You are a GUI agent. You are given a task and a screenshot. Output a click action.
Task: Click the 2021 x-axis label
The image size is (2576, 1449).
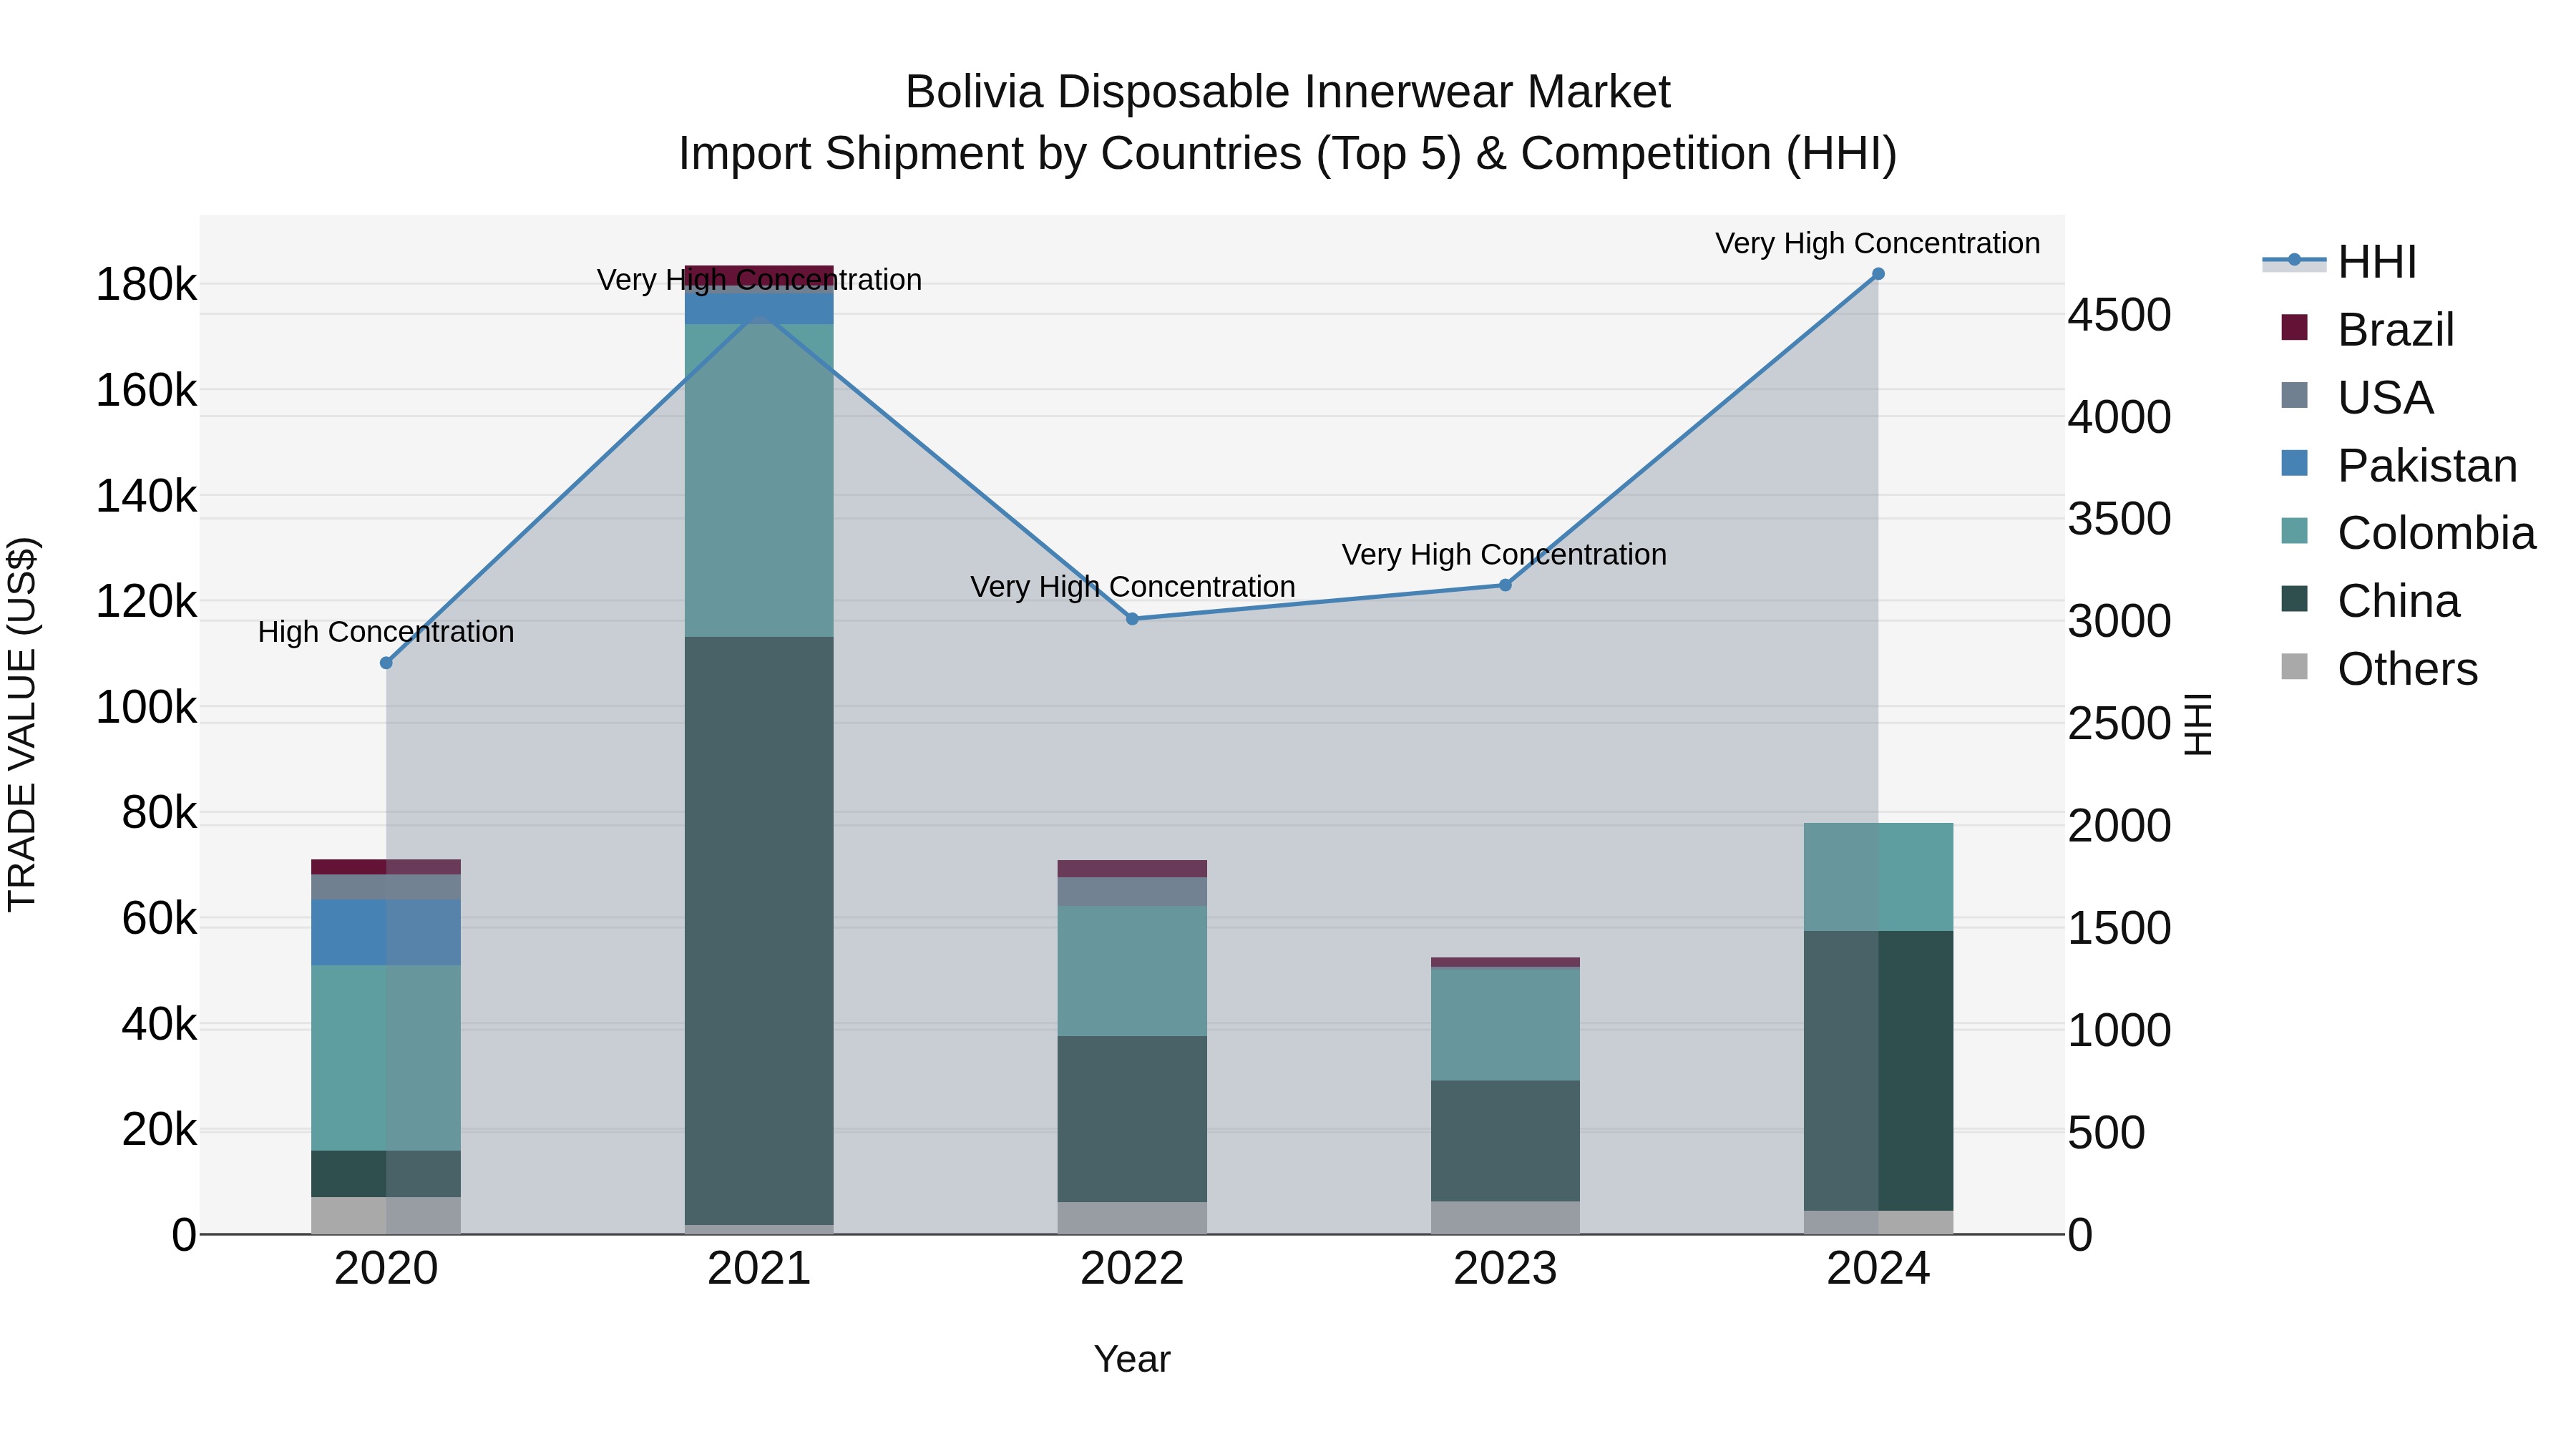pyautogui.click(x=759, y=1269)
